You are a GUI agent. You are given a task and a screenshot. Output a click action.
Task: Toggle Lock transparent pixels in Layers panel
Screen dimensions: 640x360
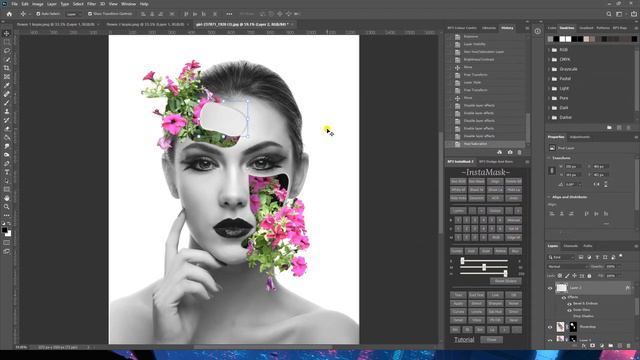(560, 276)
